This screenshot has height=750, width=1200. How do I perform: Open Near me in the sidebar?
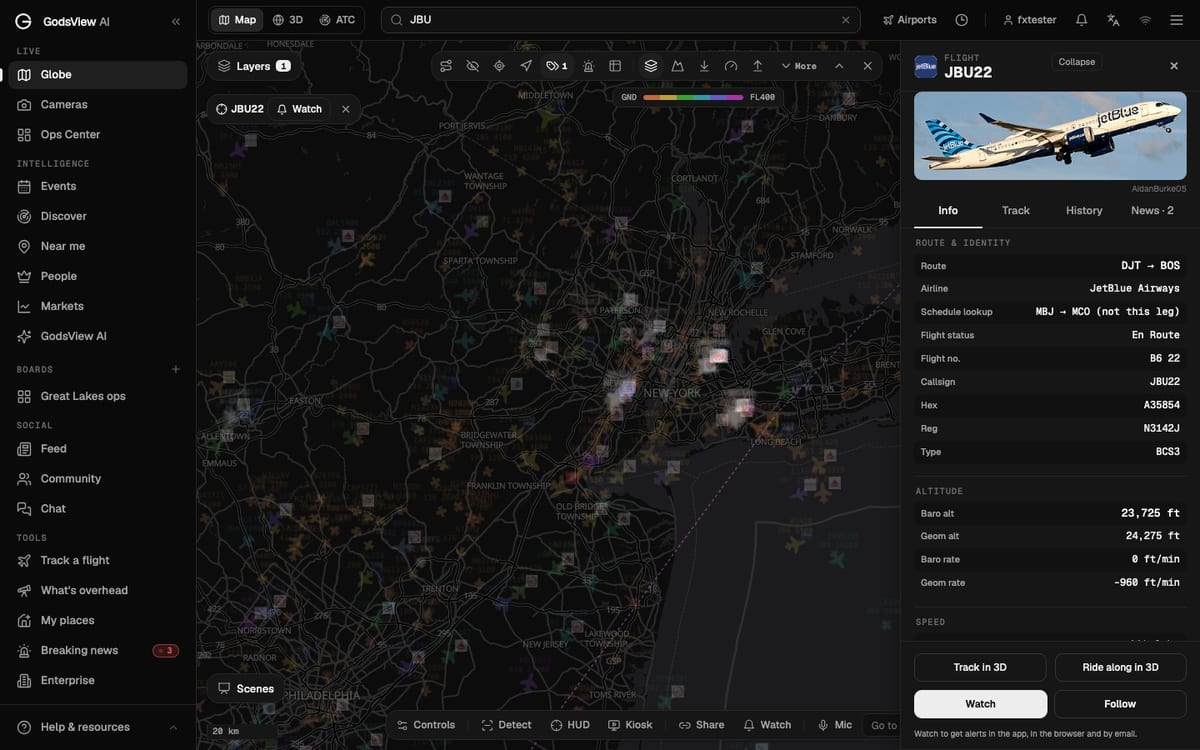point(98,246)
